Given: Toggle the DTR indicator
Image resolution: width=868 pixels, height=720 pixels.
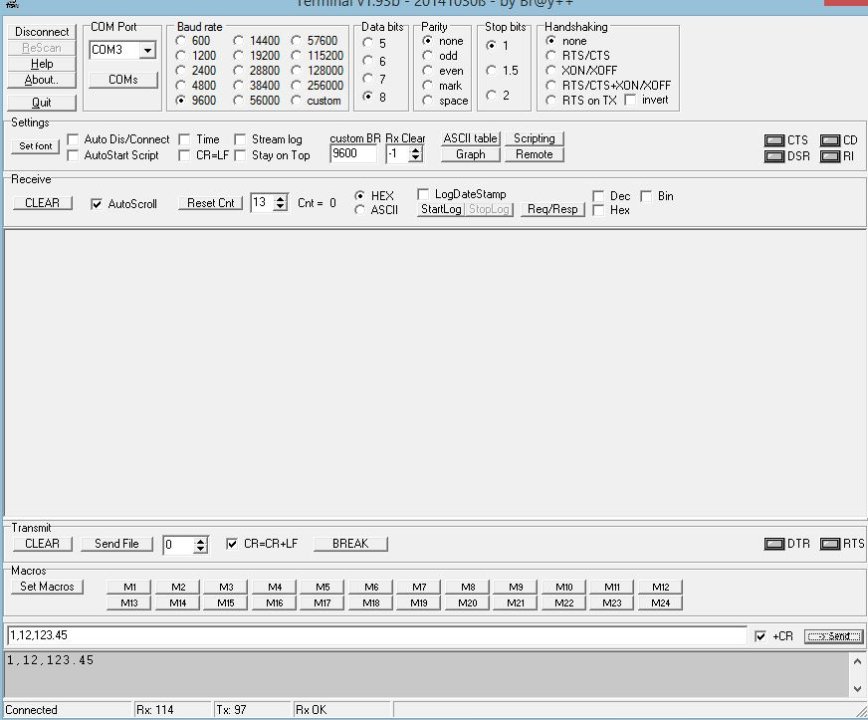Looking at the screenshot, I should pyautogui.click(x=775, y=543).
